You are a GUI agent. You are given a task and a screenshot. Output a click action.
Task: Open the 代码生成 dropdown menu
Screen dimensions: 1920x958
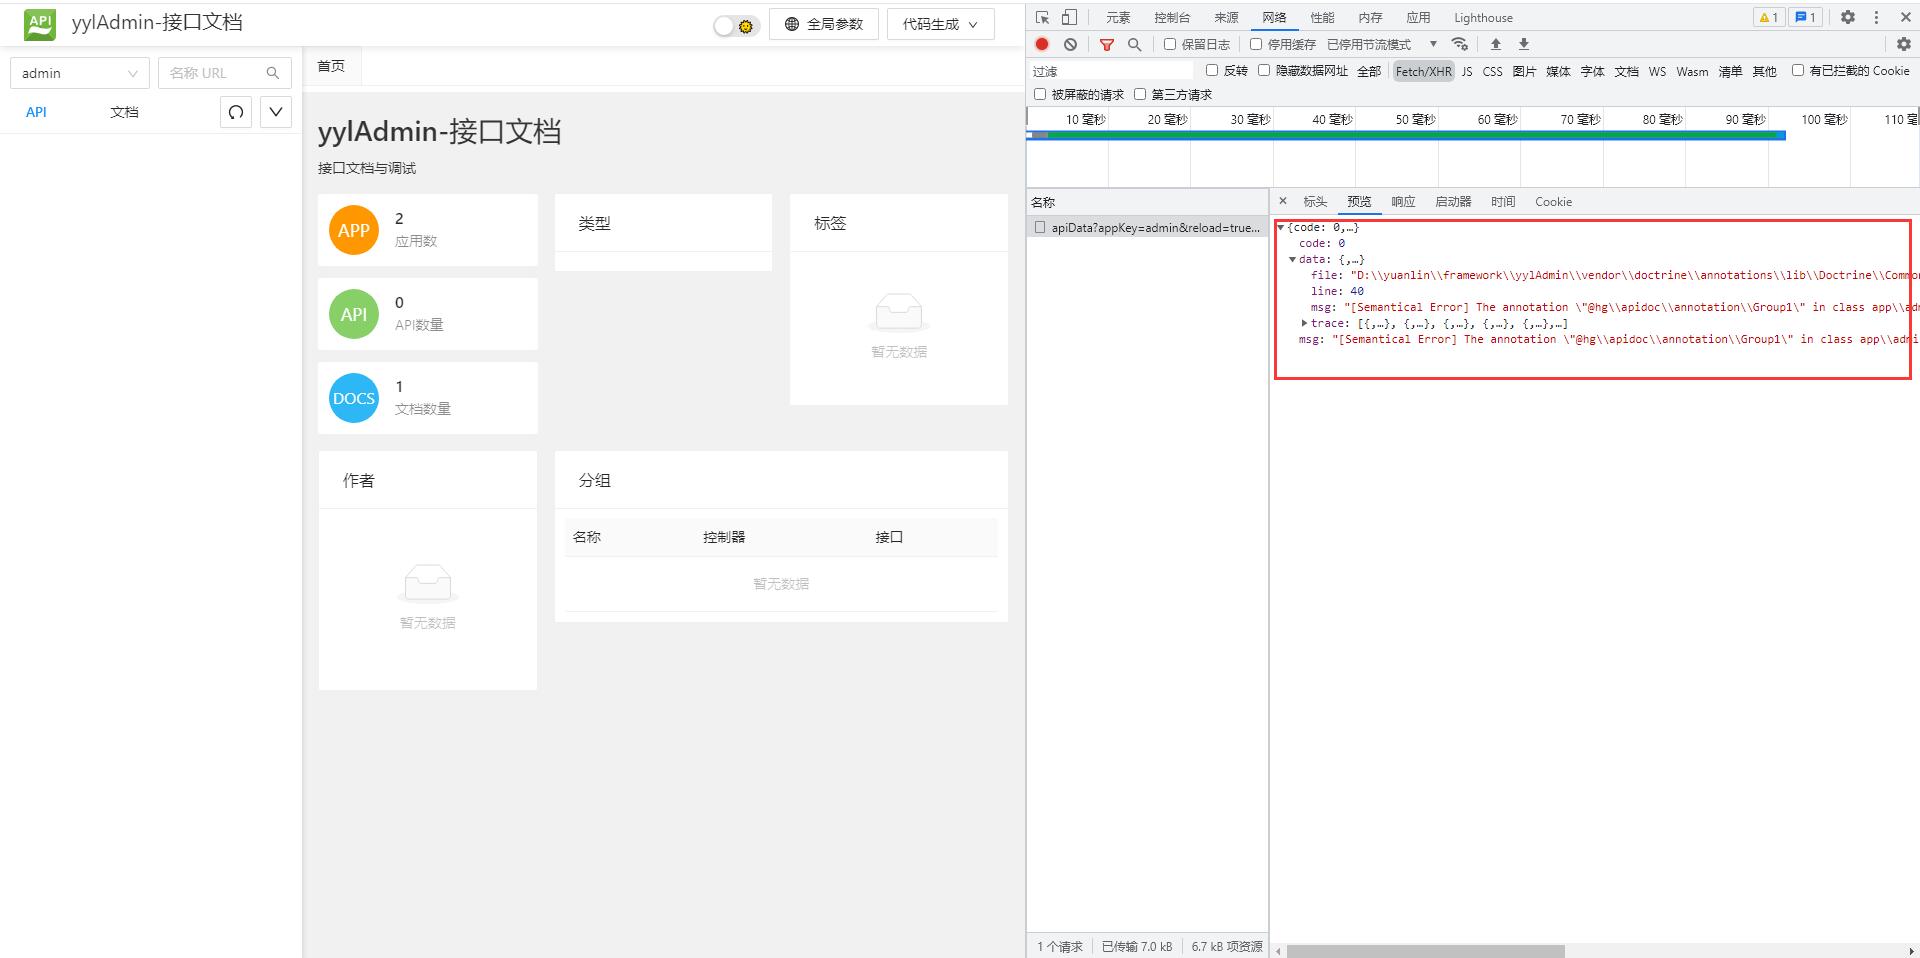[x=940, y=24]
